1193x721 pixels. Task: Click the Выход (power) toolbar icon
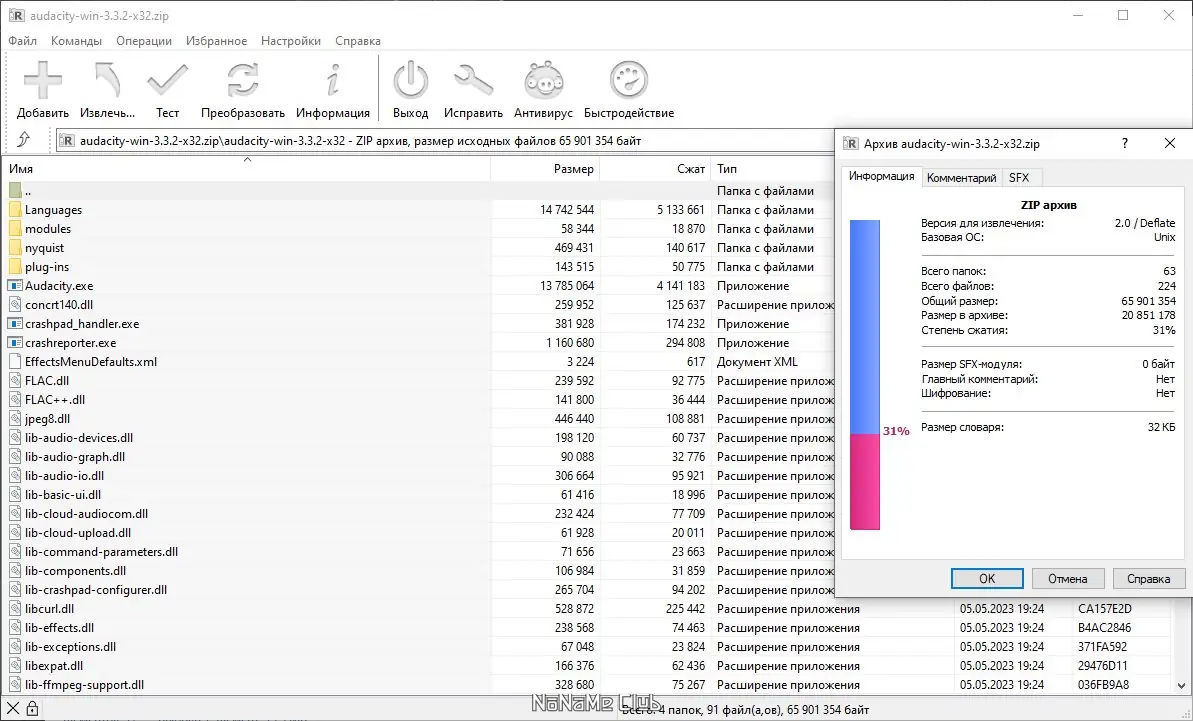coord(411,80)
